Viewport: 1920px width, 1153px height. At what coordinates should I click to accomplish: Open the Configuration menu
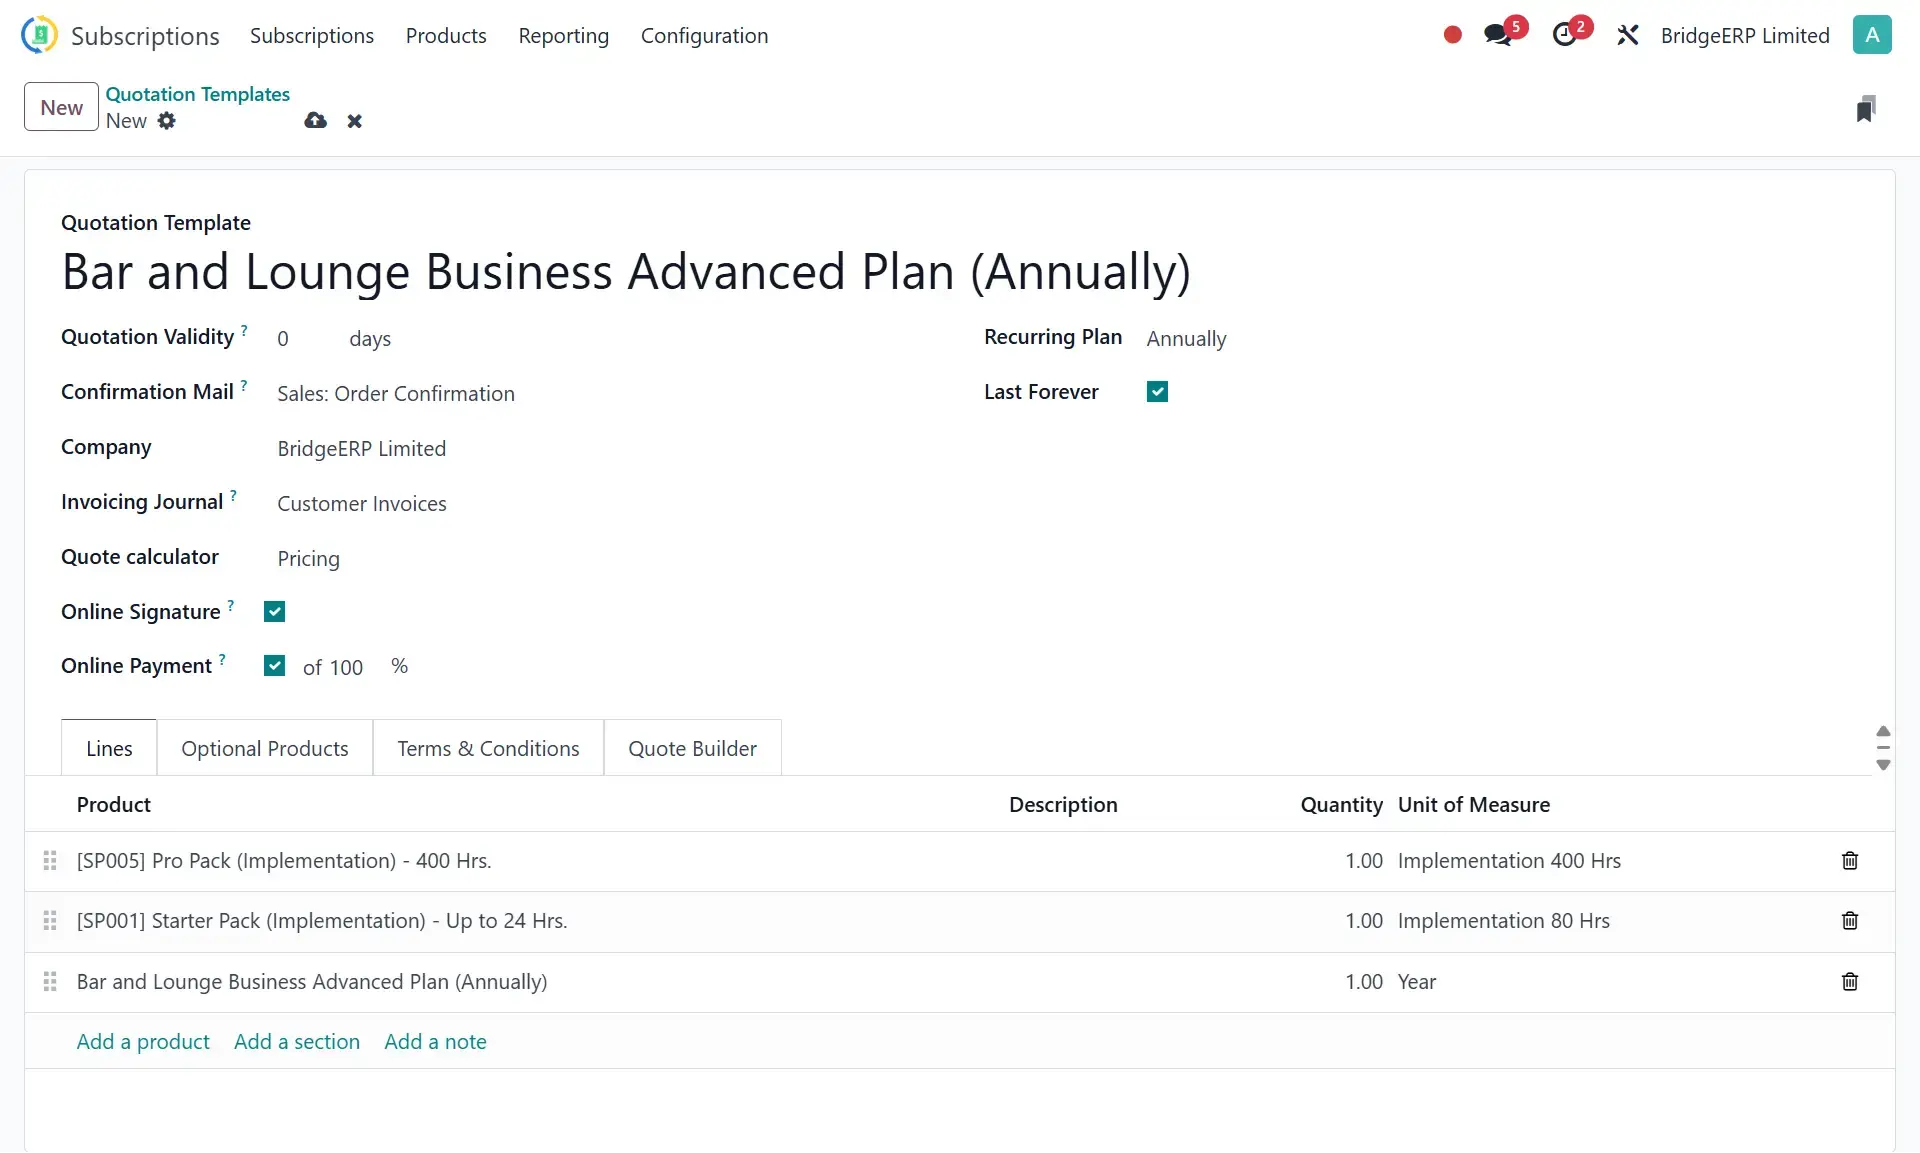click(704, 36)
